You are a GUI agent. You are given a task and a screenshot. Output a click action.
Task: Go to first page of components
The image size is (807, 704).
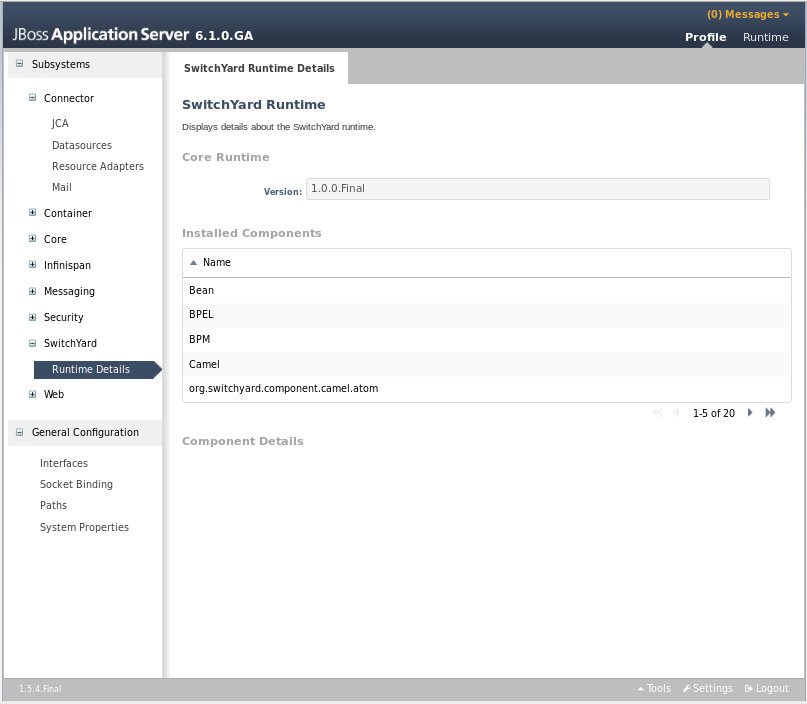click(x=657, y=413)
